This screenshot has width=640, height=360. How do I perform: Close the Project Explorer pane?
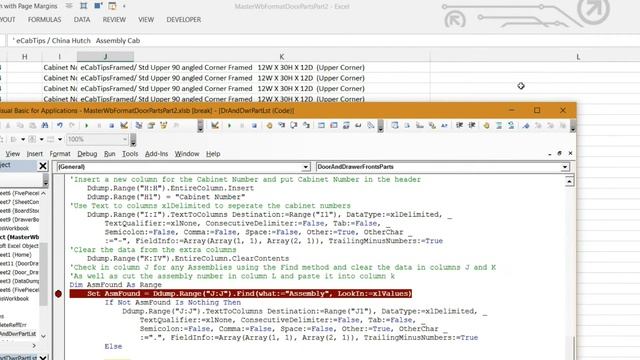(43, 166)
